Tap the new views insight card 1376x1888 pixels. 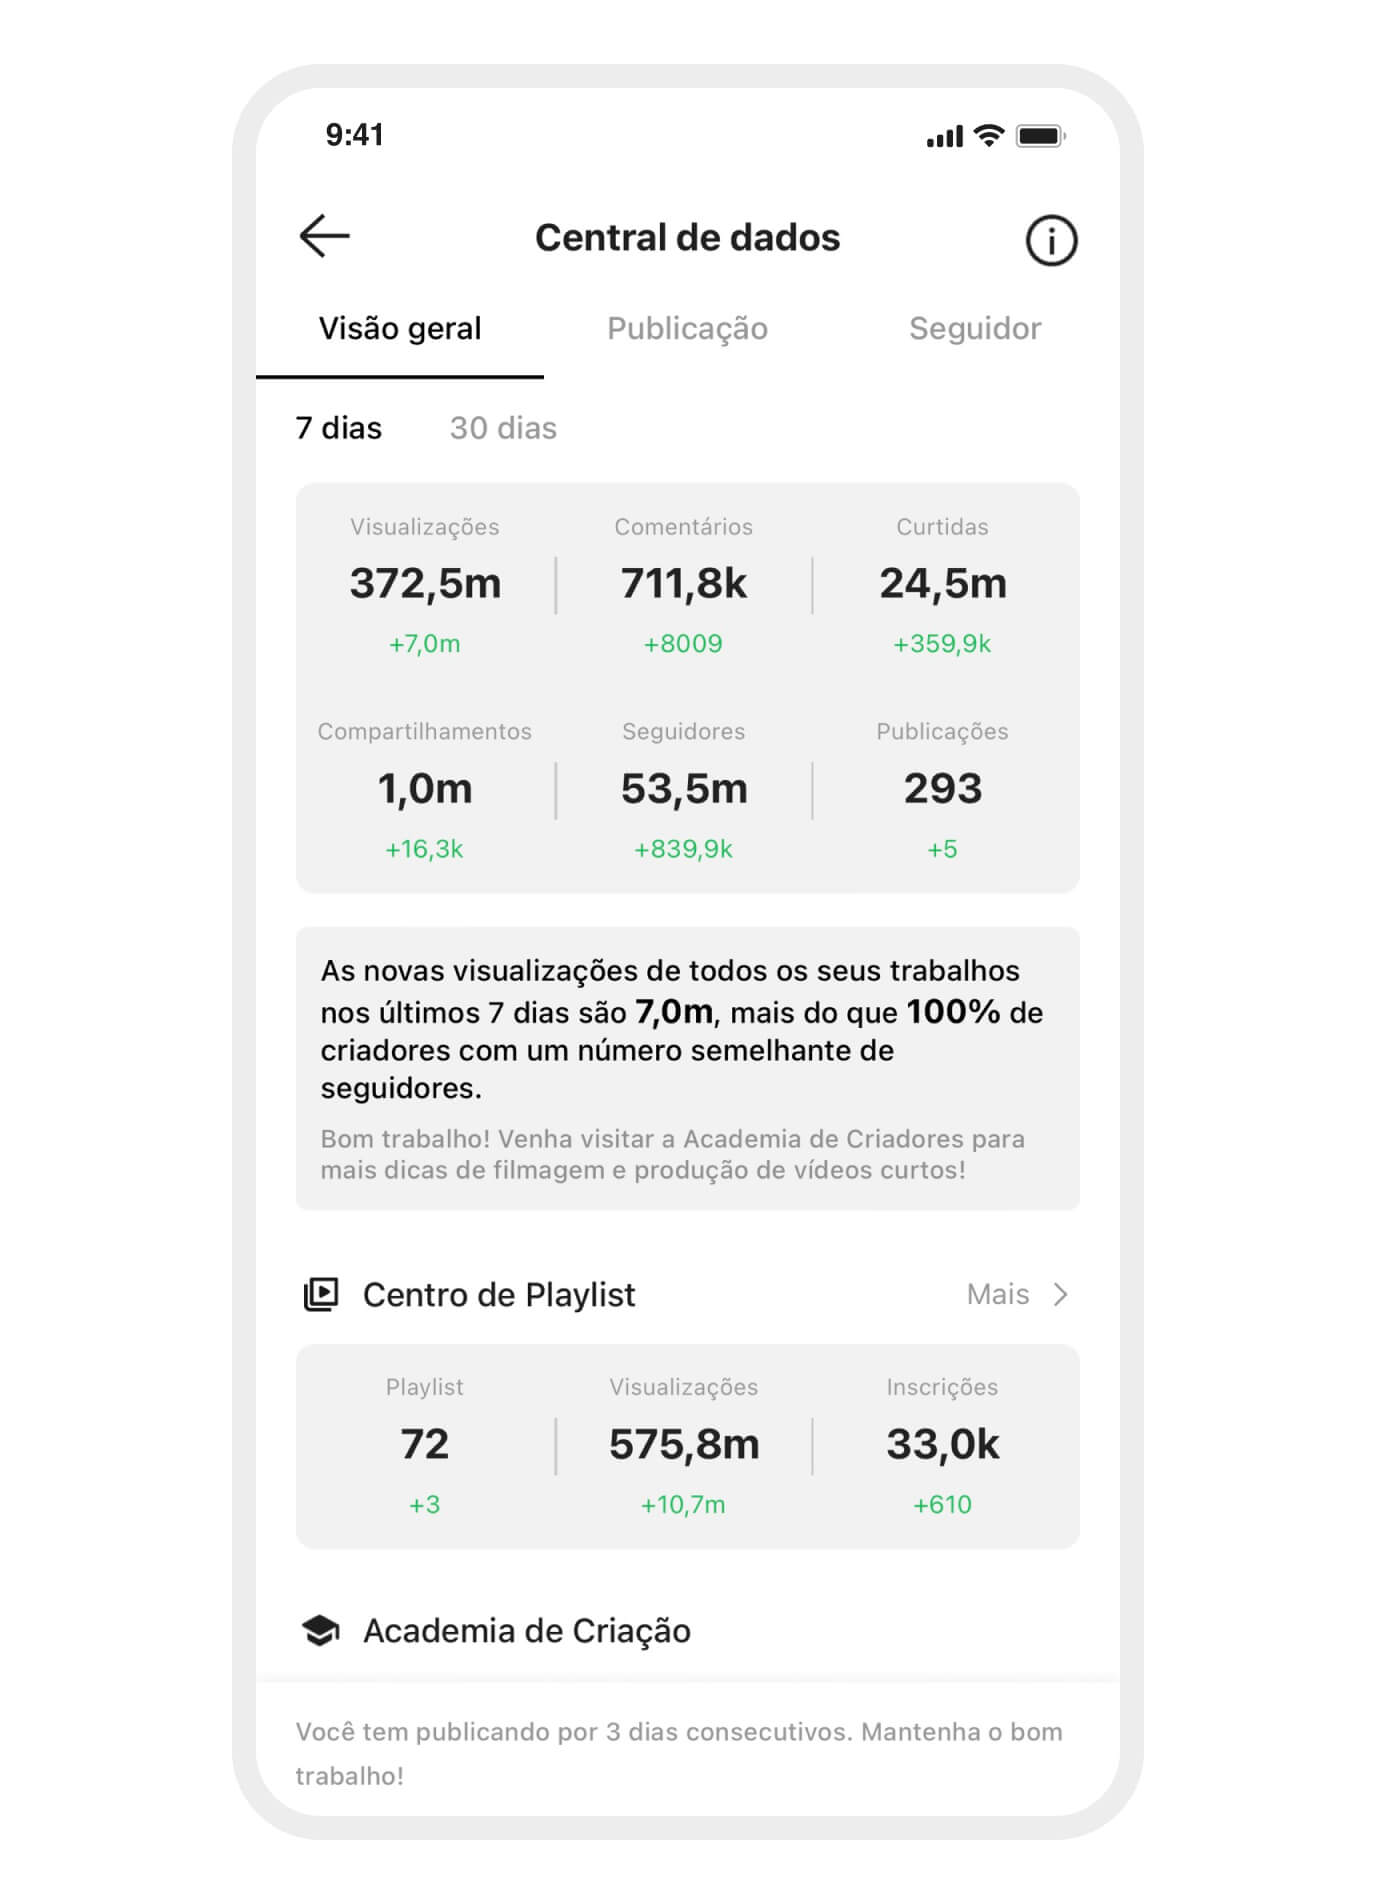pyautogui.click(x=687, y=1068)
